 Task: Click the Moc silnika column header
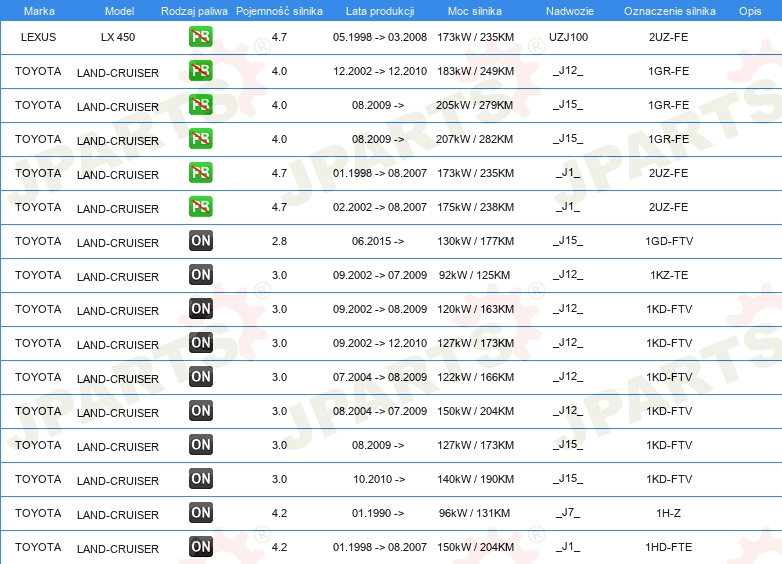(475, 10)
